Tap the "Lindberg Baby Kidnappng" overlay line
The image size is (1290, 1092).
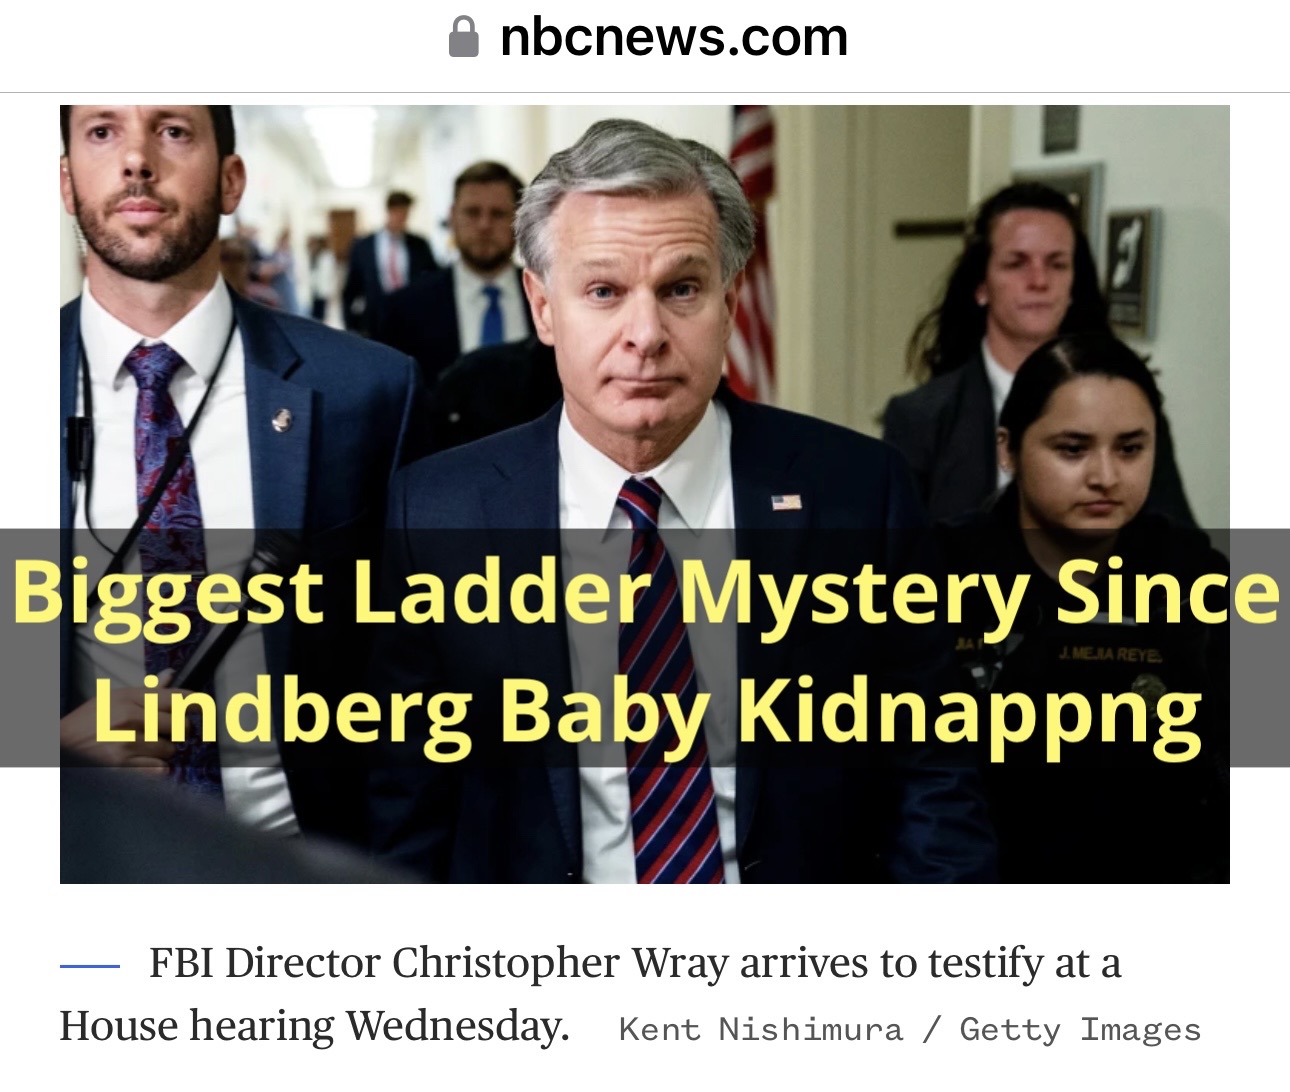click(648, 711)
